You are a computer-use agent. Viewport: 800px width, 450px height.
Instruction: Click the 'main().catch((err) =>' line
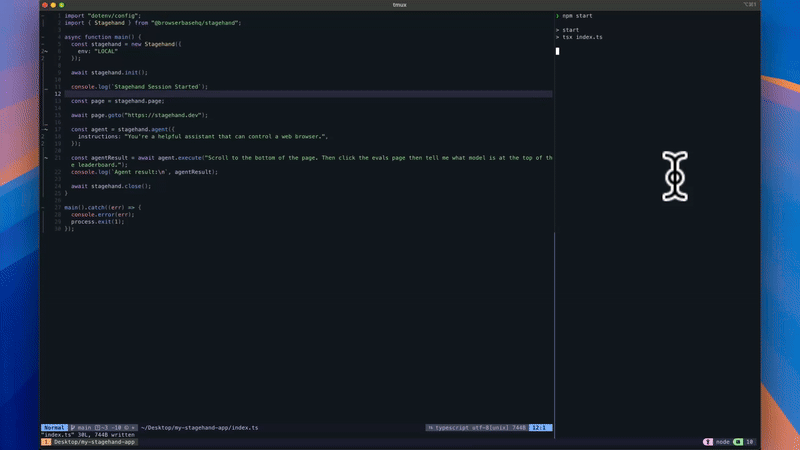point(103,208)
